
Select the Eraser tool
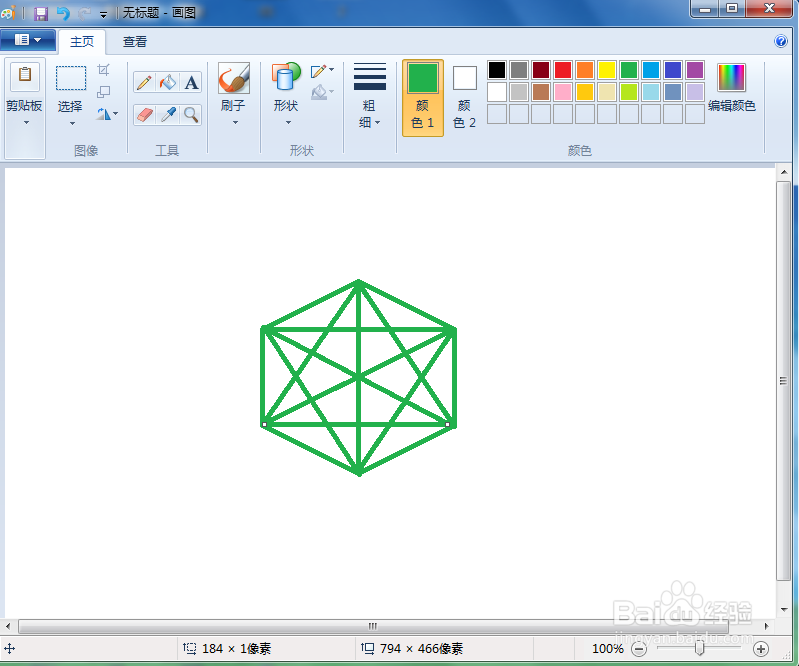coord(144,115)
